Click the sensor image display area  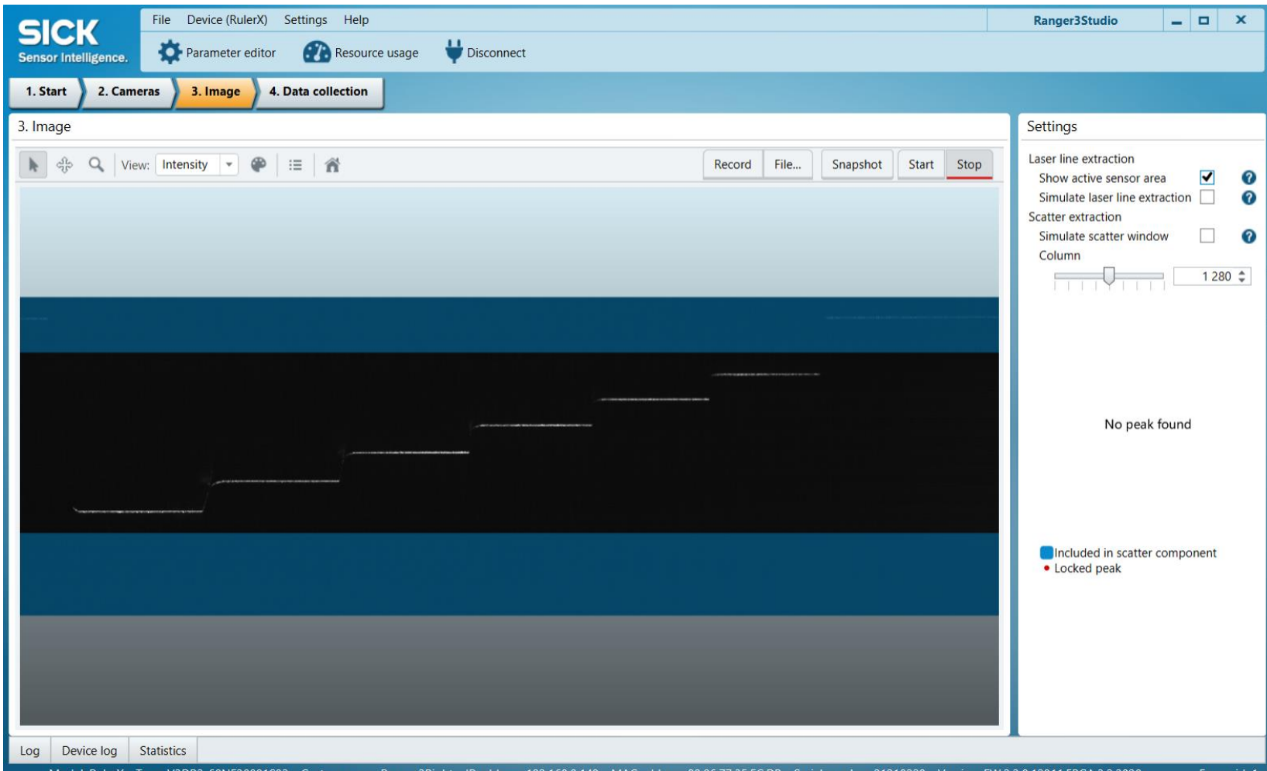(509, 455)
